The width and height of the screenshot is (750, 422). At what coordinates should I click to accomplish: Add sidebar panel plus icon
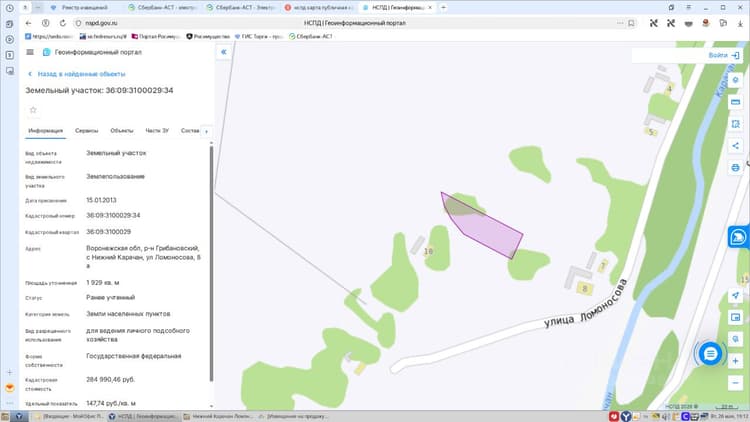[10, 372]
